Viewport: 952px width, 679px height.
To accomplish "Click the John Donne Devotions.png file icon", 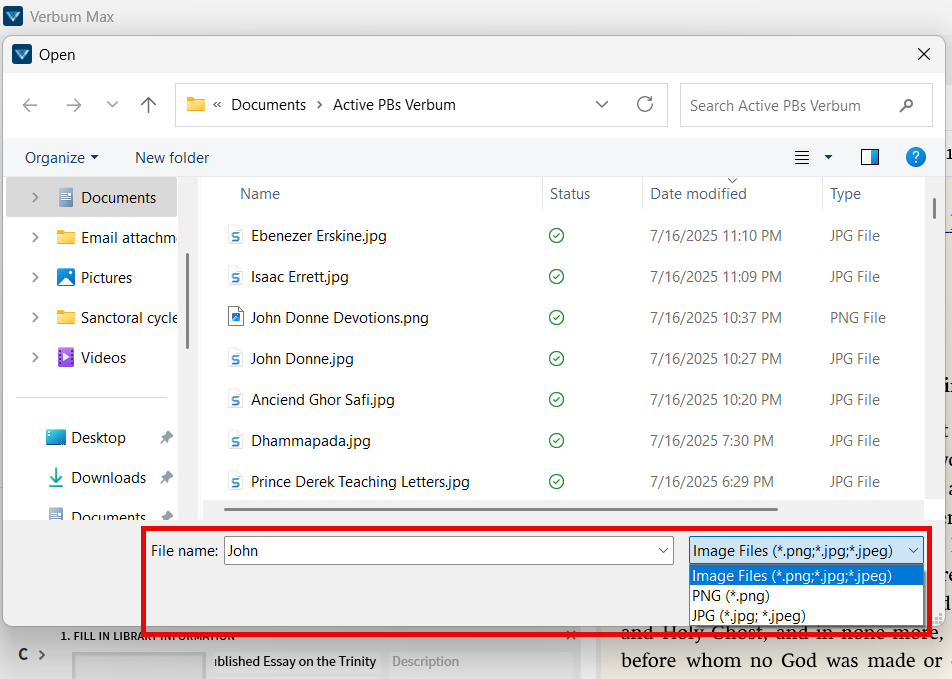I will coord(236,317).
